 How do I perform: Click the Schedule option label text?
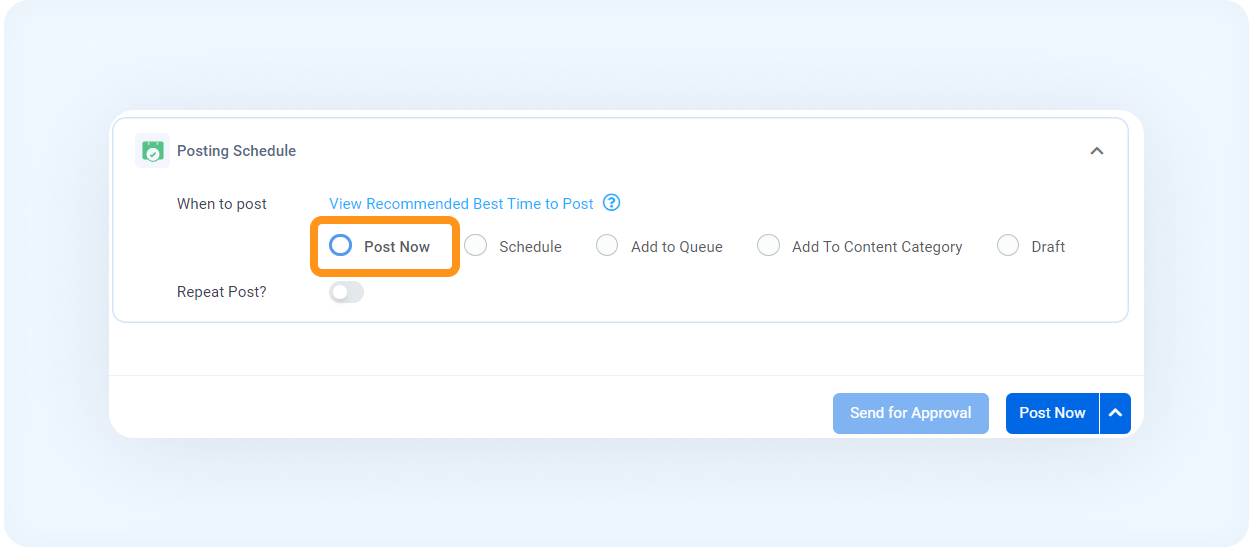(x=530, y=247)
